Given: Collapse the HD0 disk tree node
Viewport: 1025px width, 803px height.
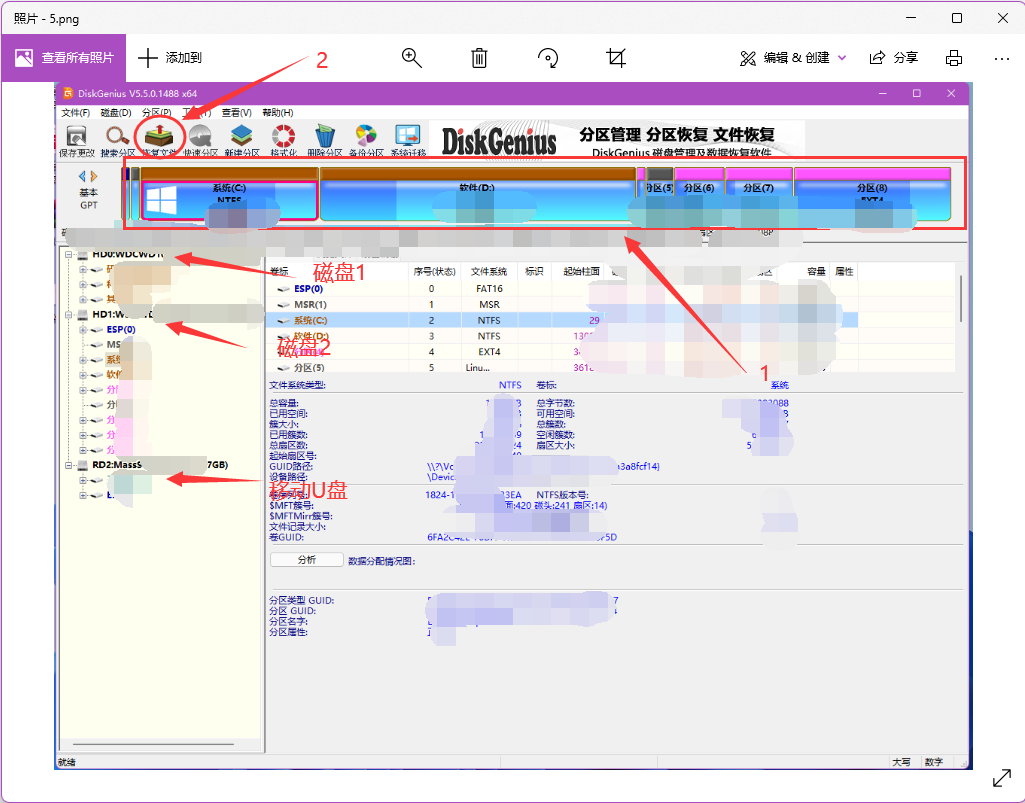Looking at the screenshot, I should 69,254.
